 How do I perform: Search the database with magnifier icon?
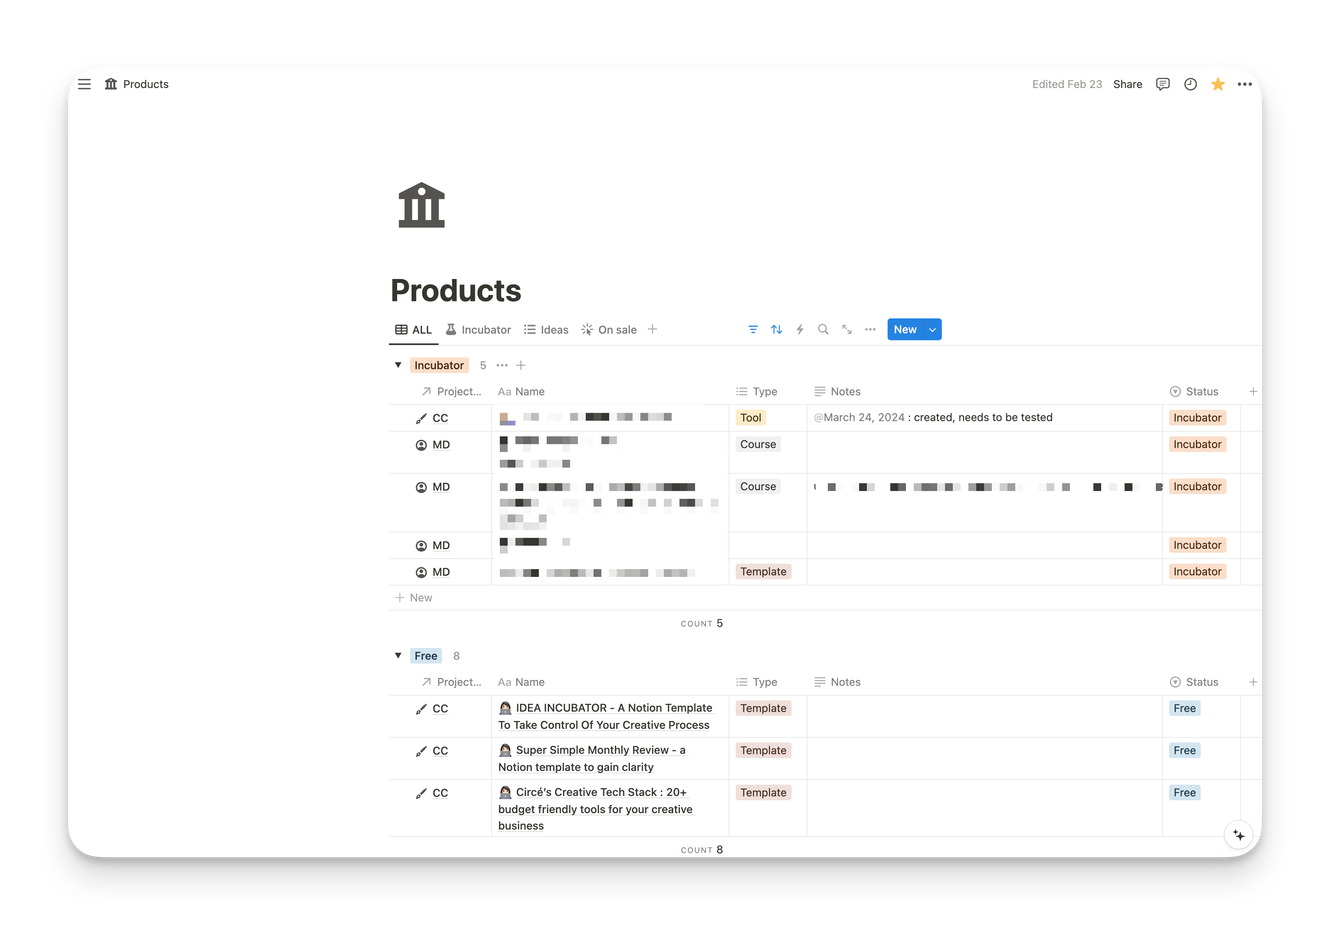(x=823, y=330)
